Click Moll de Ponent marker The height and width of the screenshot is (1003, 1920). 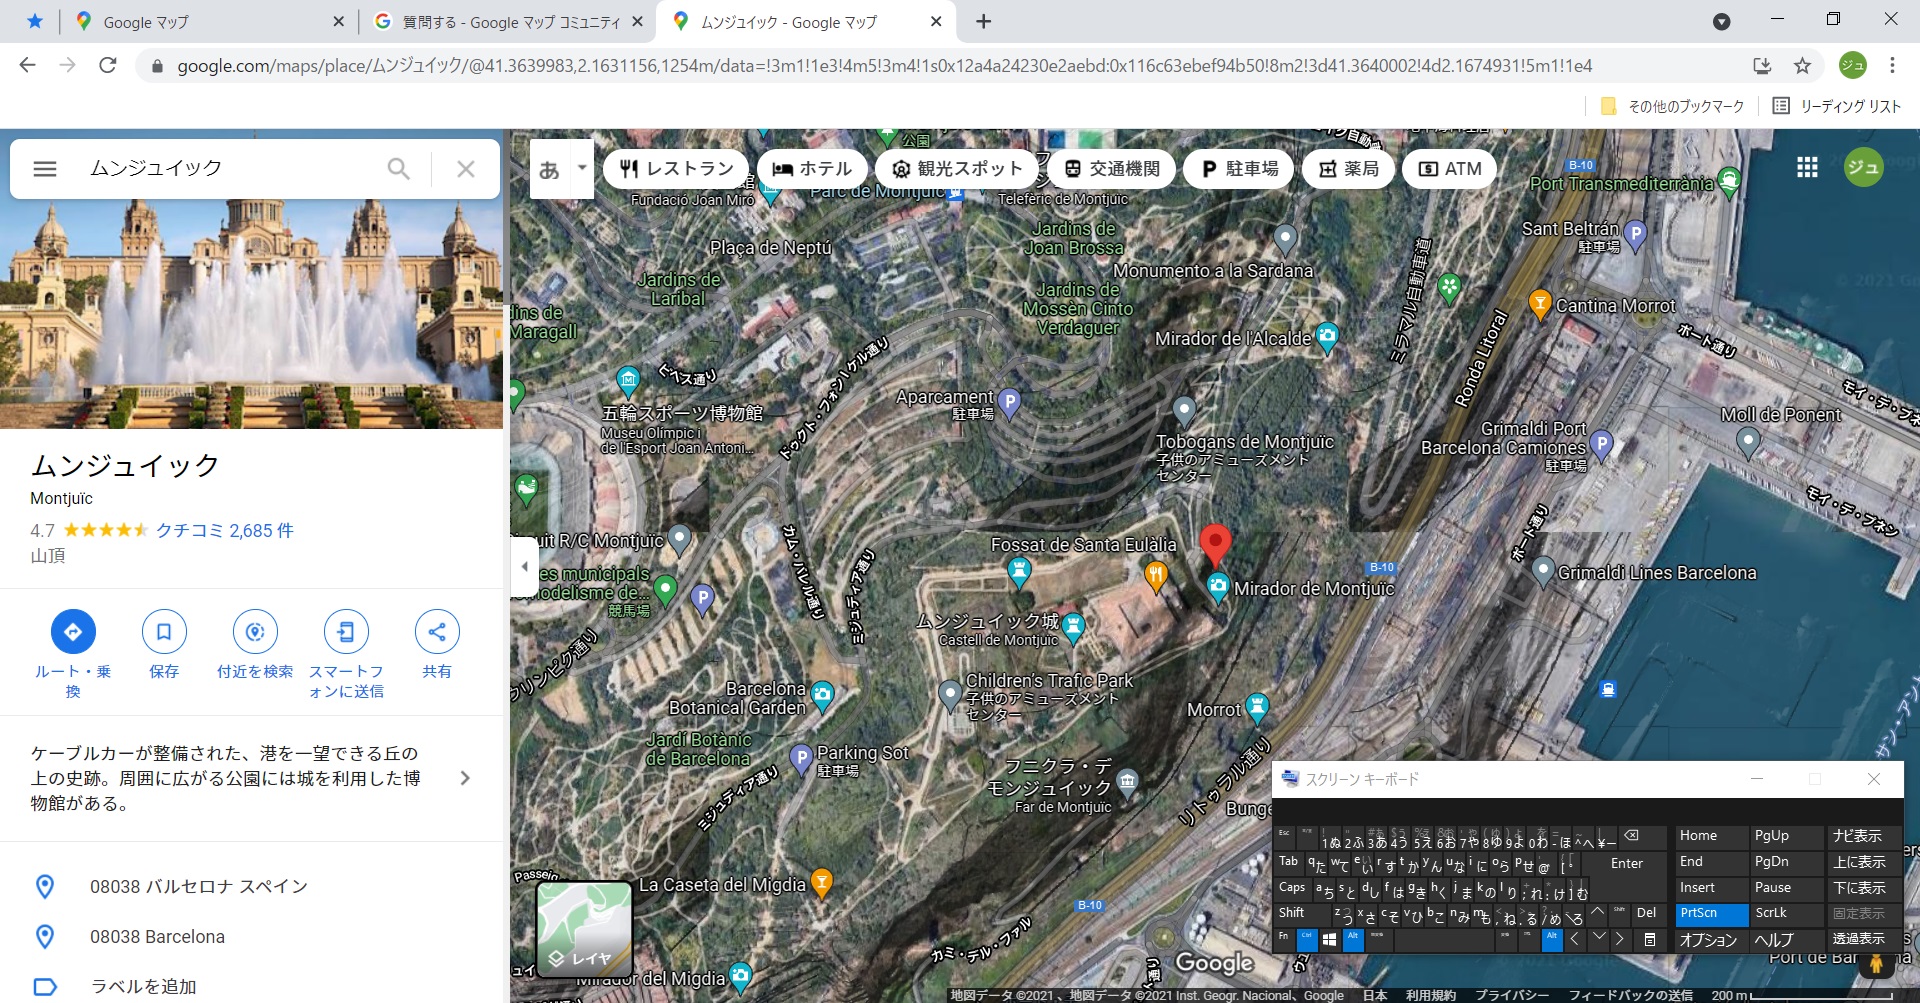click(1748, 441)
